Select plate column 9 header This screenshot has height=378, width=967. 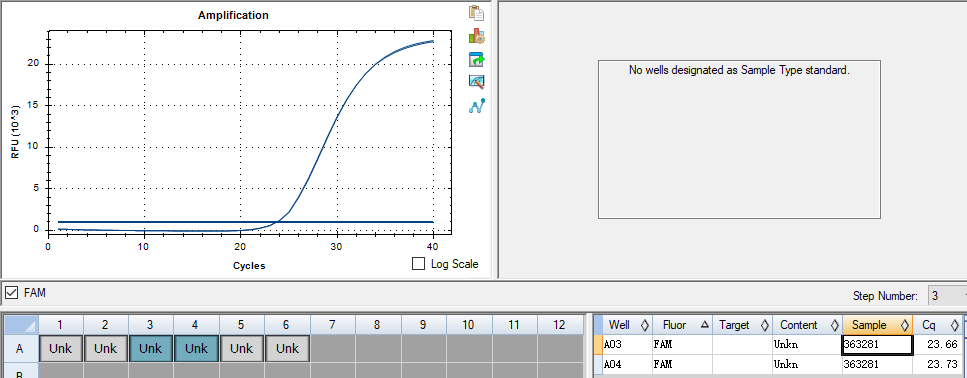click(x=423, y=324)
